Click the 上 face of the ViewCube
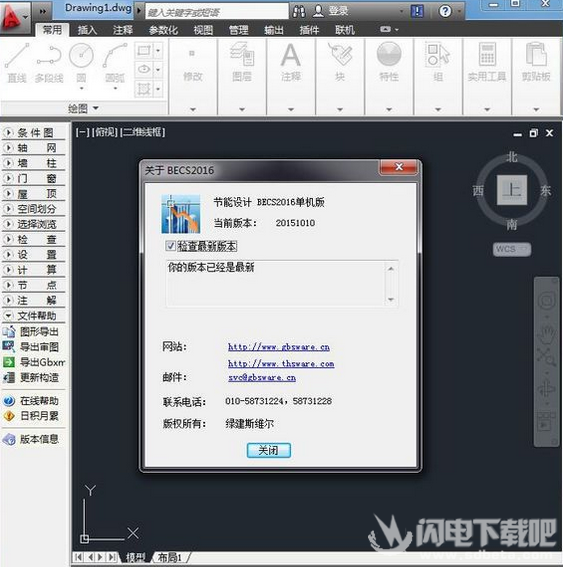 point(512,189)
